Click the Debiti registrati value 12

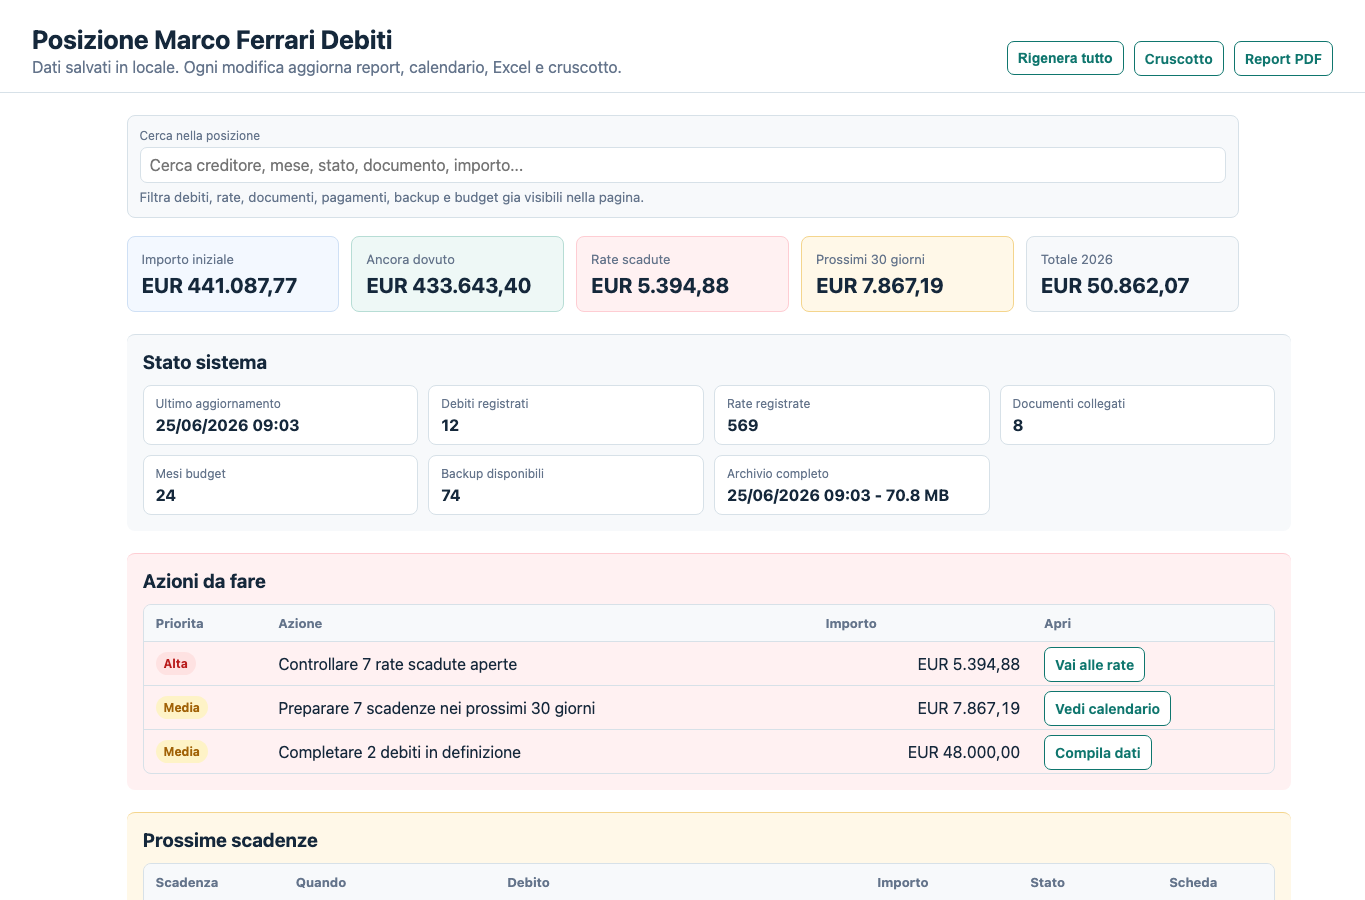pos(450,425)
